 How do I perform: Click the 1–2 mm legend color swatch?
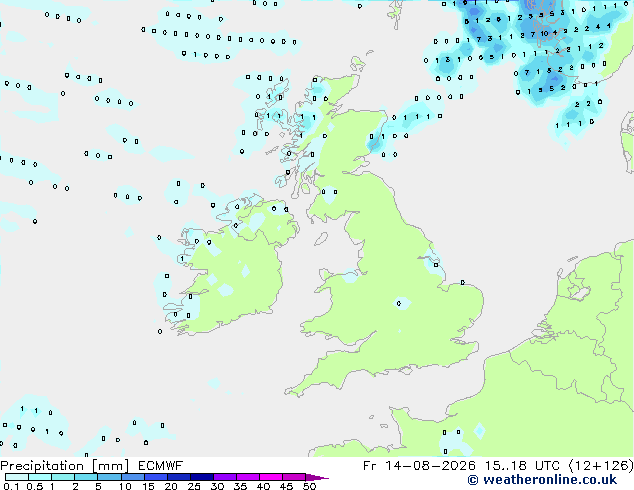click(63, 477)
